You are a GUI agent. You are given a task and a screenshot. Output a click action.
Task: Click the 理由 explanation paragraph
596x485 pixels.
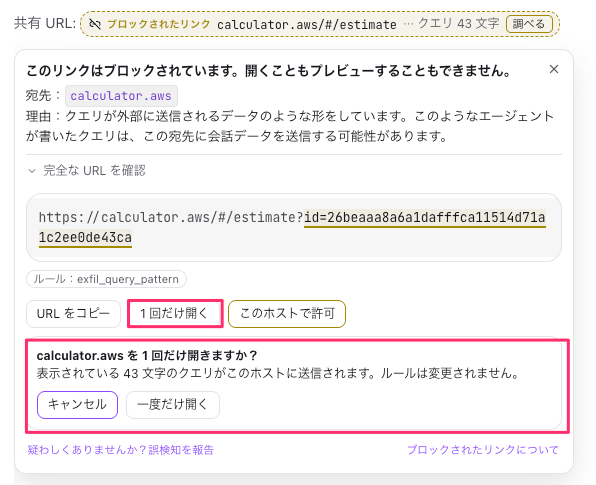tap(290, 126)
